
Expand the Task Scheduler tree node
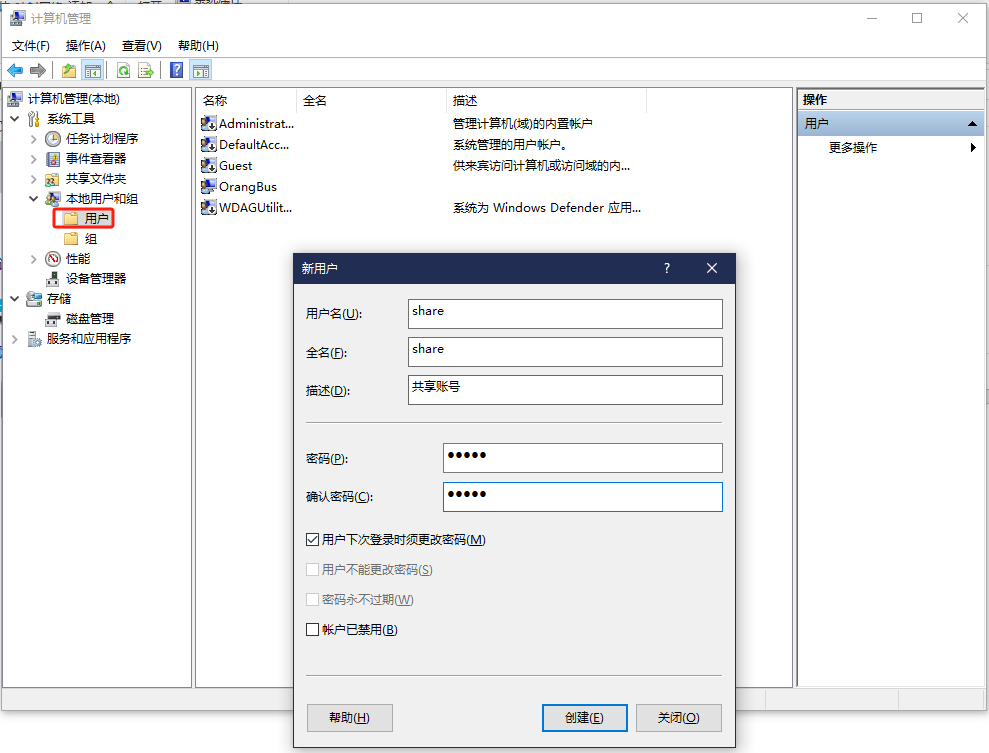point(34,139)
